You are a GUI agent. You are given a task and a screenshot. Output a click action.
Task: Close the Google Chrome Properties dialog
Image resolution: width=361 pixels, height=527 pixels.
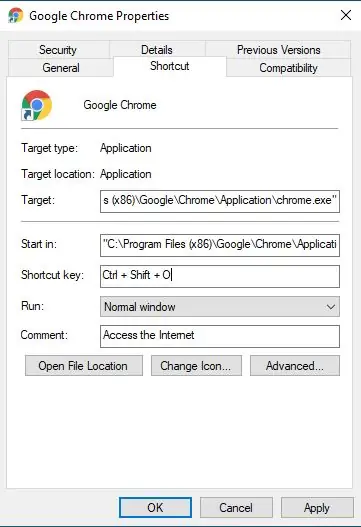coord(346,15)
